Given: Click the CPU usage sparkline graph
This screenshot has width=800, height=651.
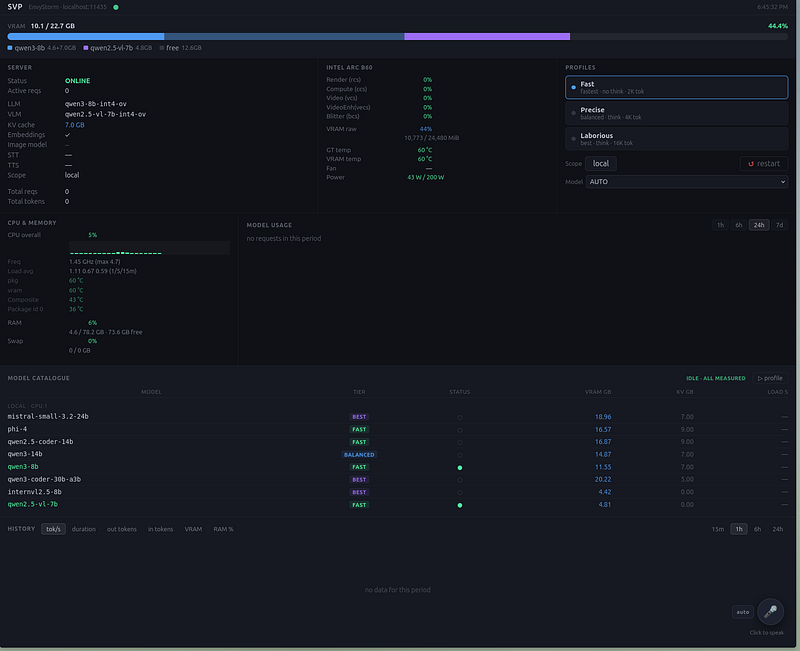Looking at the screenshot, I should point(149,248).
